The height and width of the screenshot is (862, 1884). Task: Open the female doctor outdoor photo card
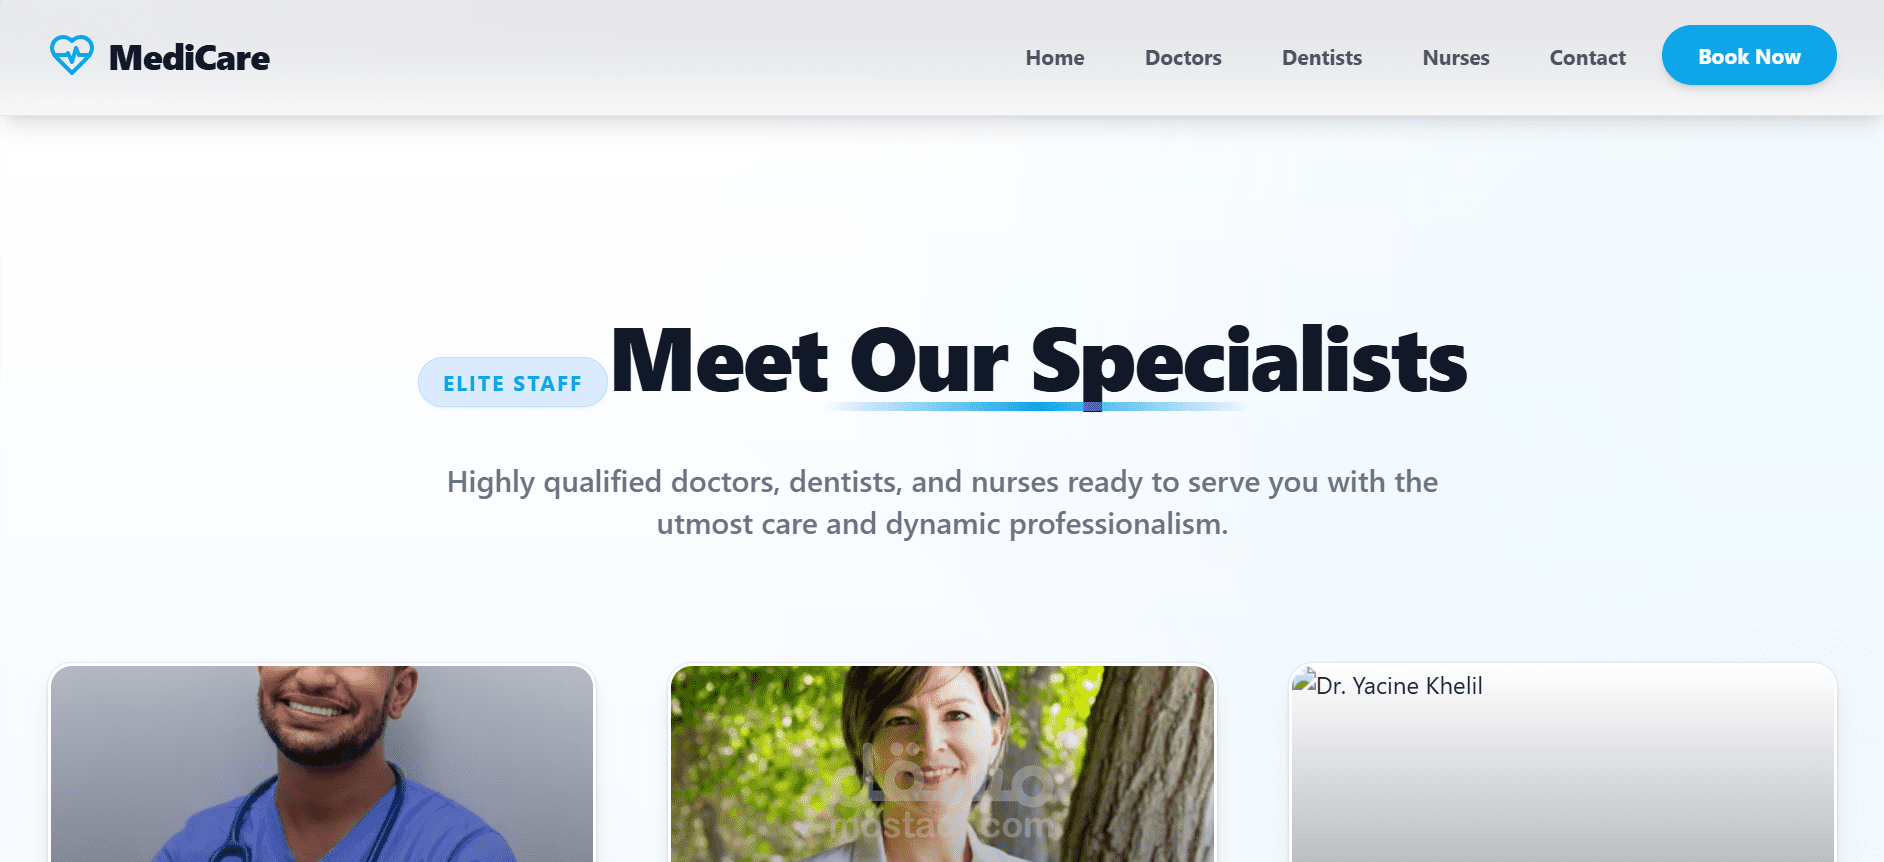tap(942, 764)
